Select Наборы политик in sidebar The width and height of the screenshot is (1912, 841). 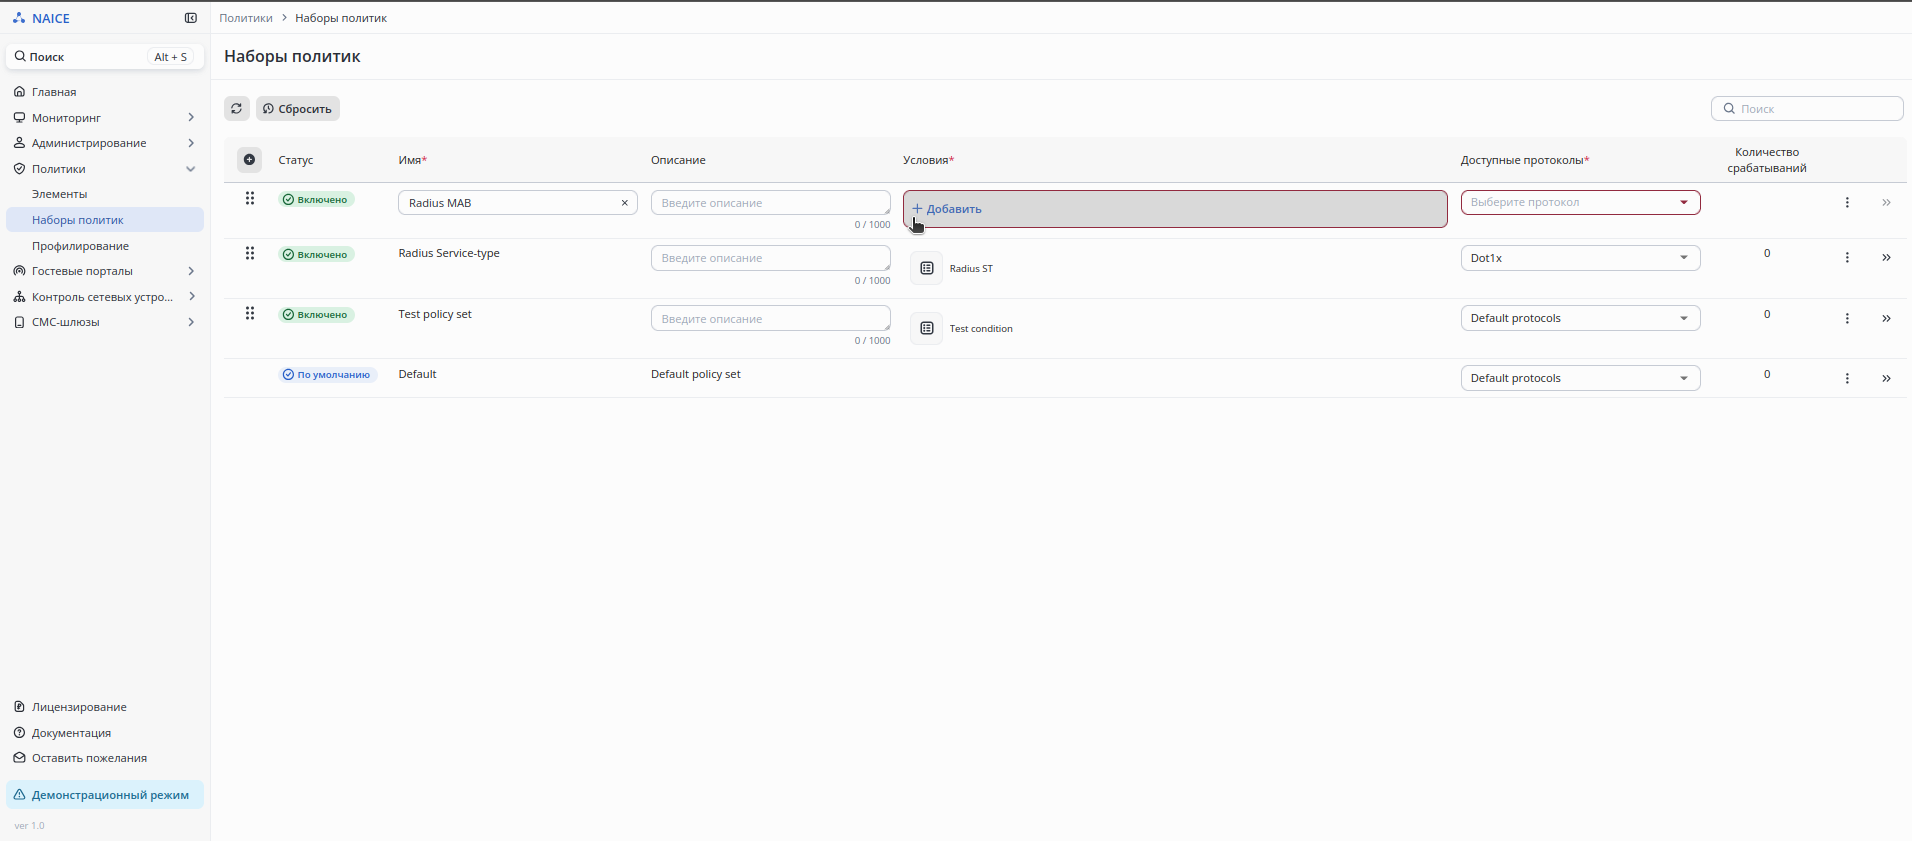click(105, 220)
